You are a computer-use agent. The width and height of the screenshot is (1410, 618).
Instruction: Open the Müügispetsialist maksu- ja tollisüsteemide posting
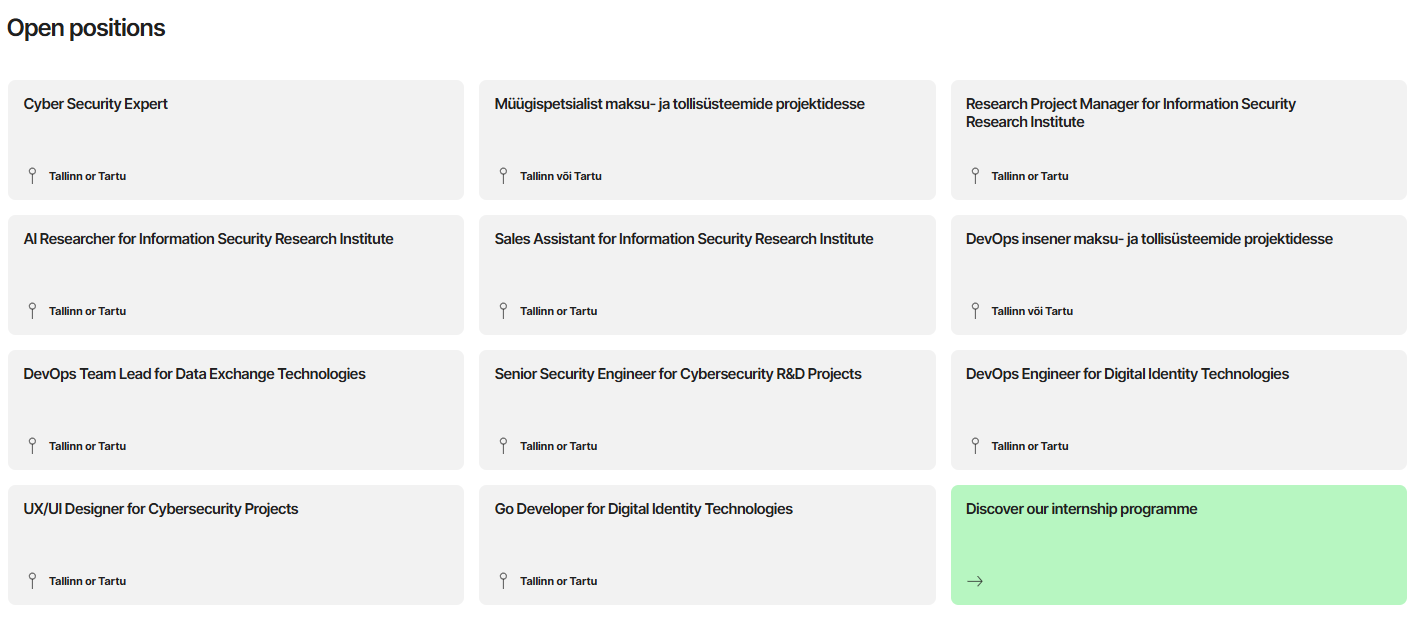click(x=707, y=140)
